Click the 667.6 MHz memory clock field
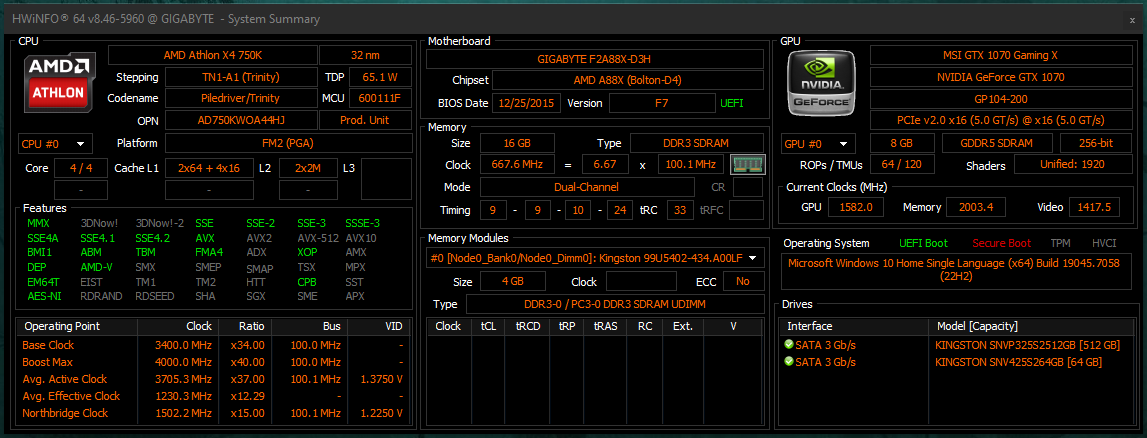 (517, 165)
